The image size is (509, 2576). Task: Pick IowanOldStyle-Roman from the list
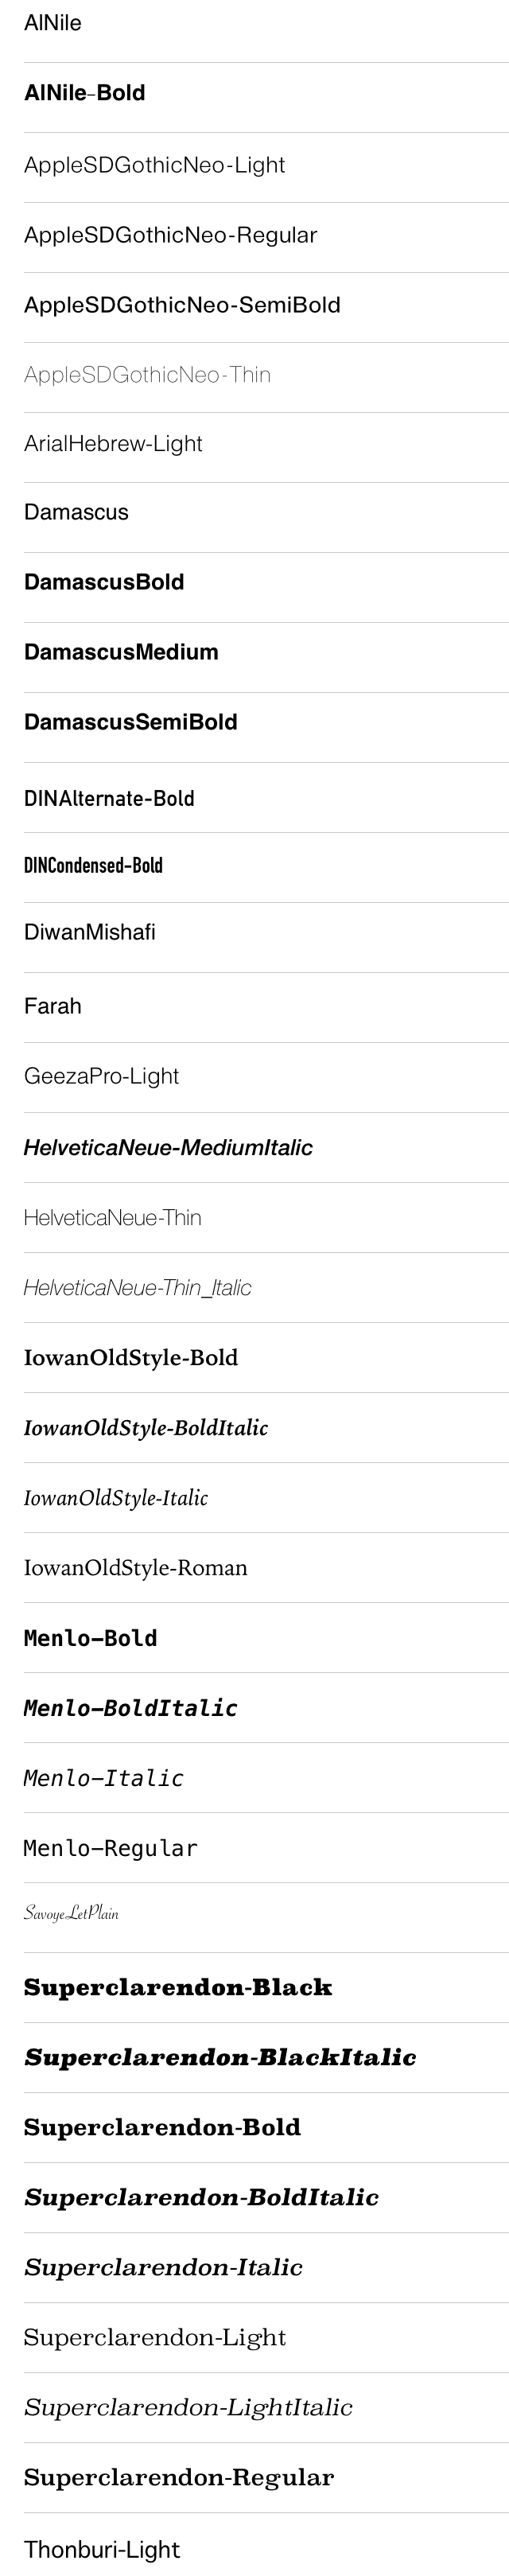click(x=254, y=1567)
